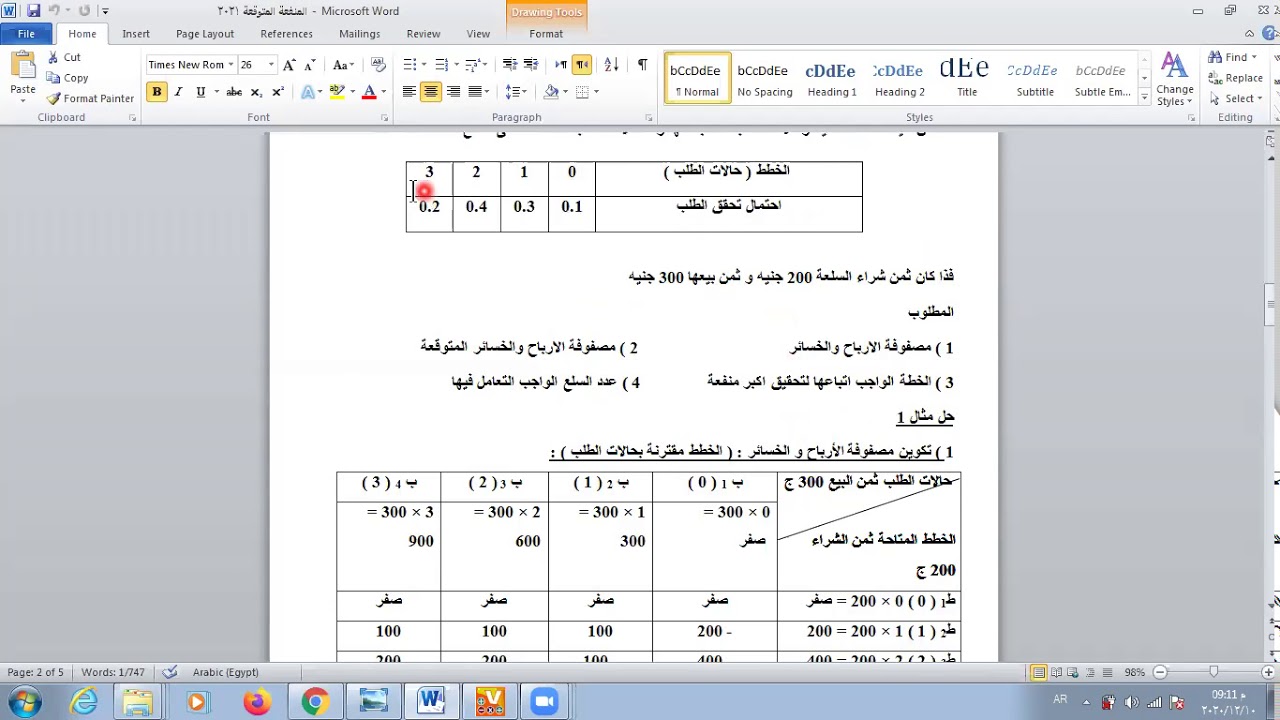The width and height of the screenshot is (1280, 720).
Task: Open the Bullets dropdown
Action: pos(424,65)
